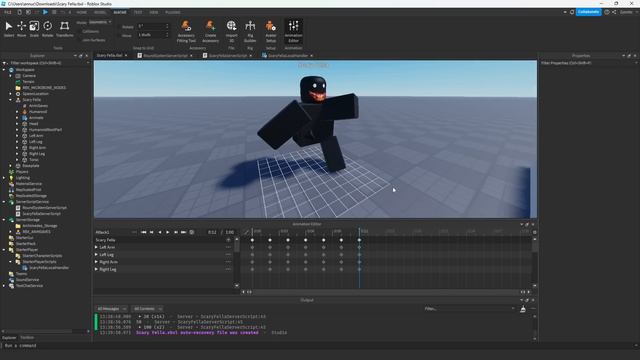Collapse ServerScriptService node
640x360 pixels.
point(4,202)
